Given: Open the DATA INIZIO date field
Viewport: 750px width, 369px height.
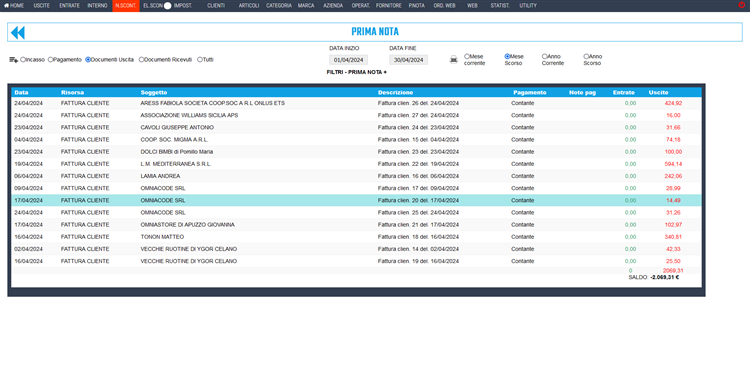Looking at the screenshot, I should (348, 60).
